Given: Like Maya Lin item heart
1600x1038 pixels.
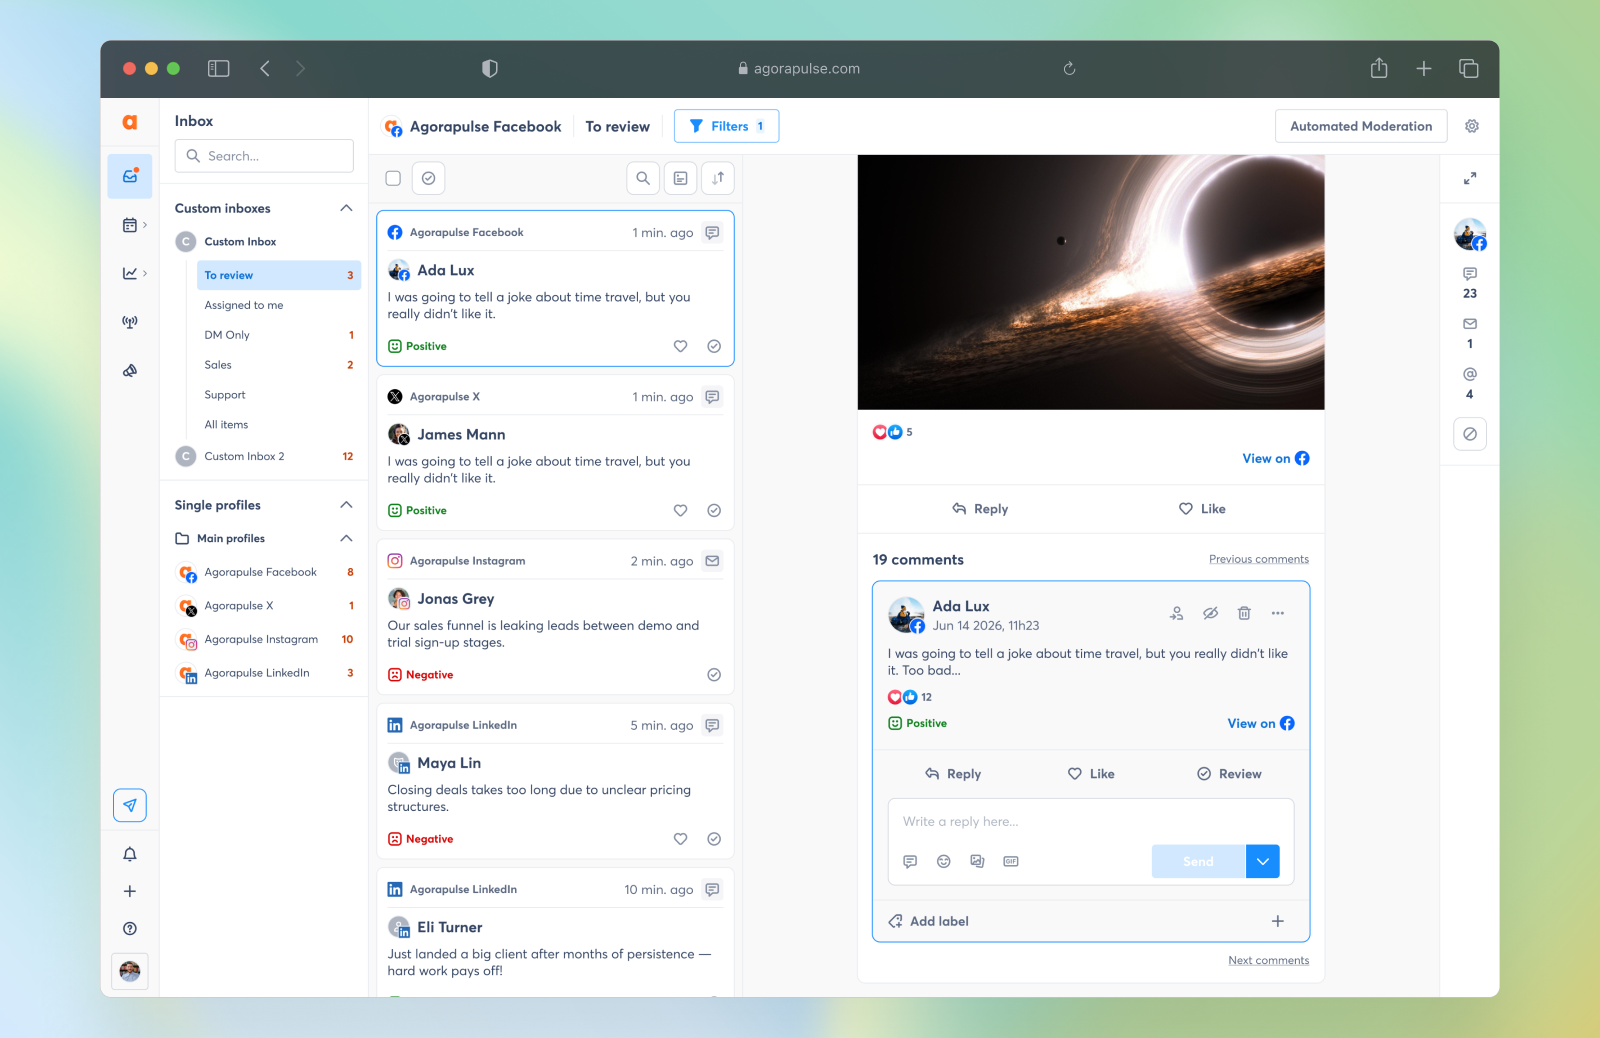Looking at the screenshot, I should pos(680,839).
